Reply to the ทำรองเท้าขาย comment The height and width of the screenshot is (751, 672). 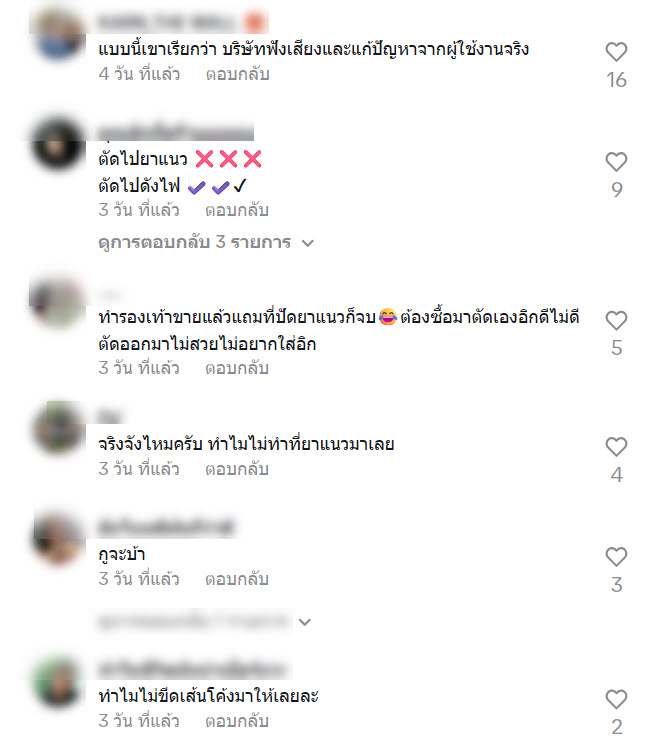237,368
